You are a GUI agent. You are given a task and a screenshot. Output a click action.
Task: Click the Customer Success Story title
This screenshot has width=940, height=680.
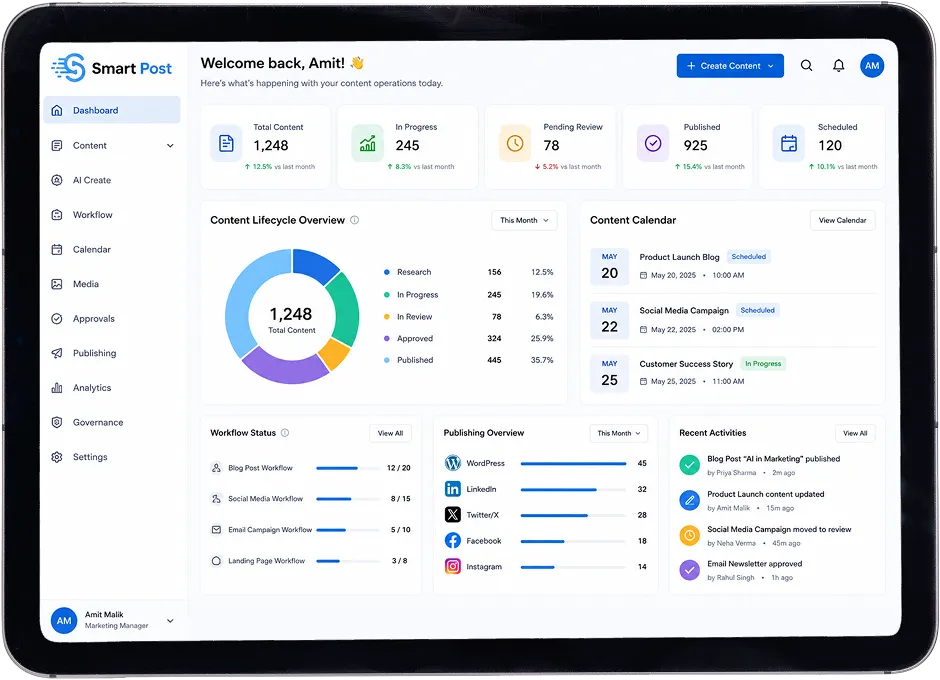686,364
